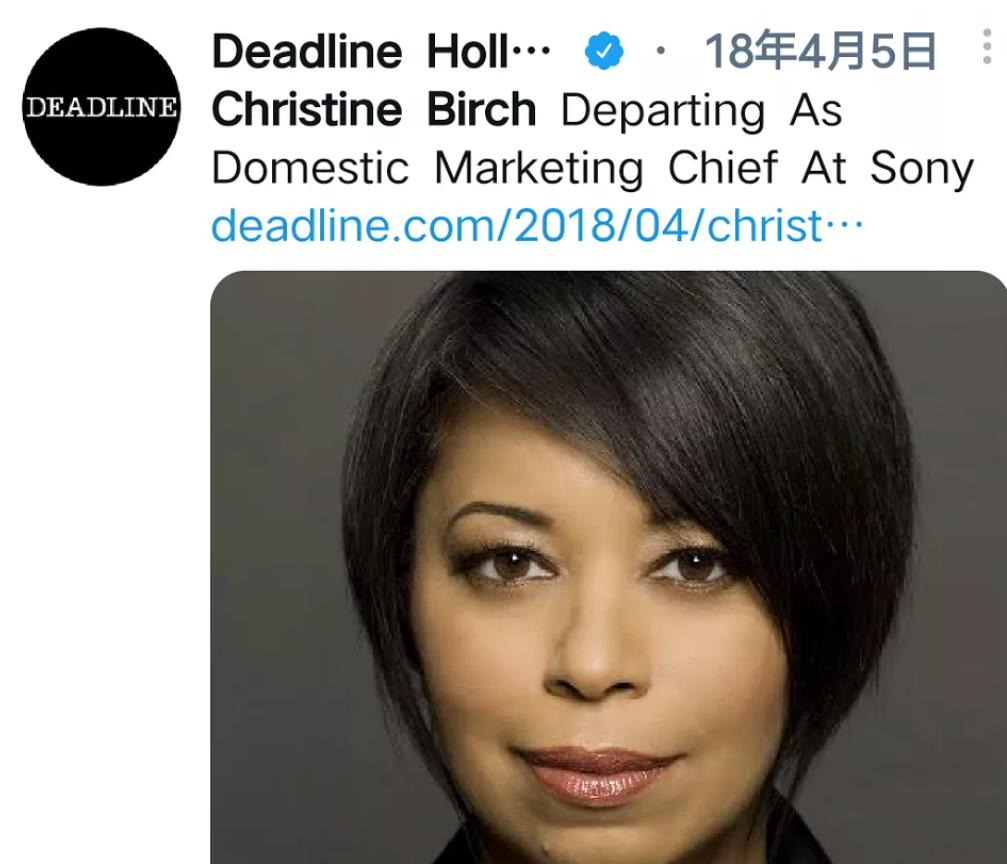Open the Deadline Holl… account name
The image size is (1007, 864).
click(x=381, y=51)
